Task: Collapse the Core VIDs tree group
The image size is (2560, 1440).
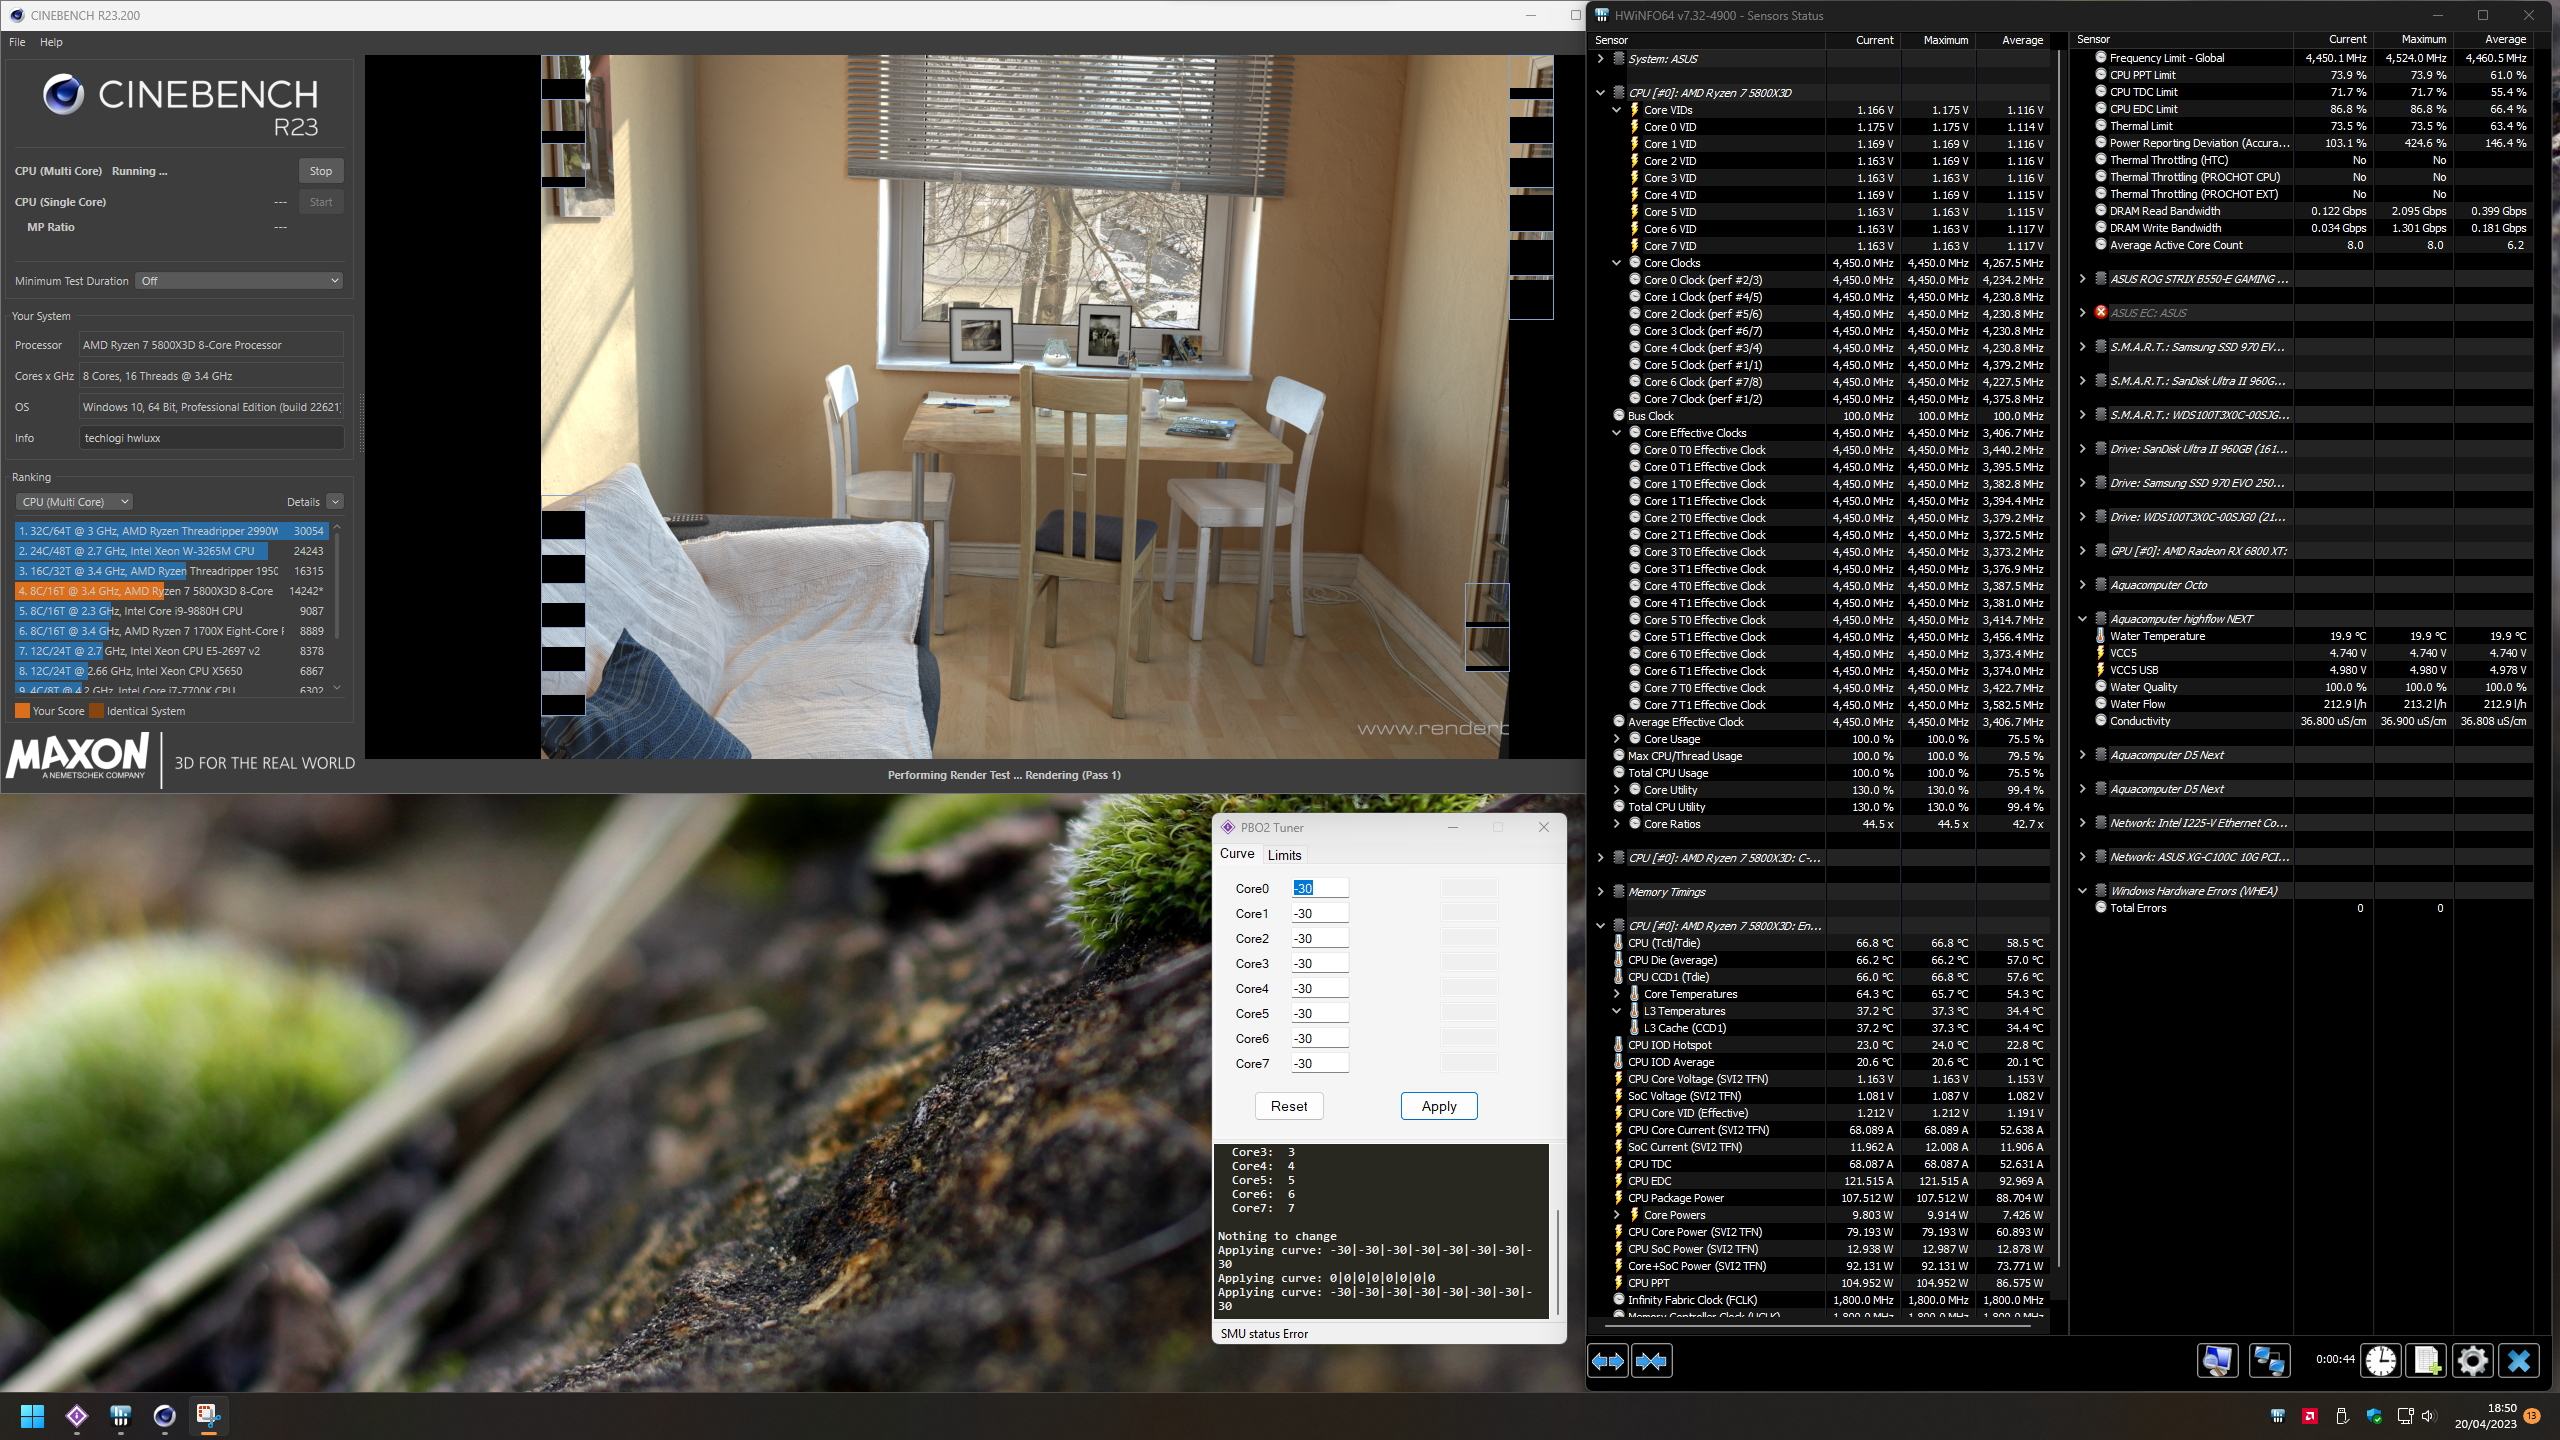Action: (x=1616, y=110)
